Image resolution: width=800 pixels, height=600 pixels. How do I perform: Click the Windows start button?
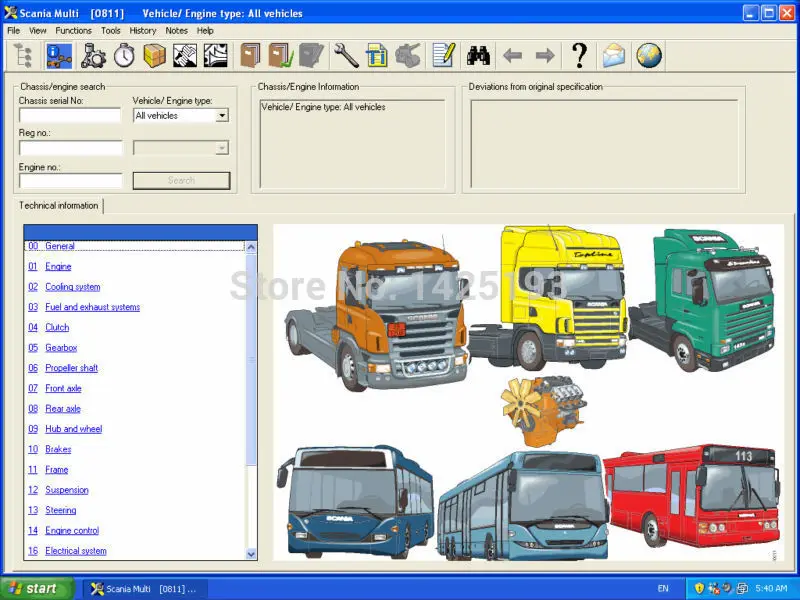(34, 588)
